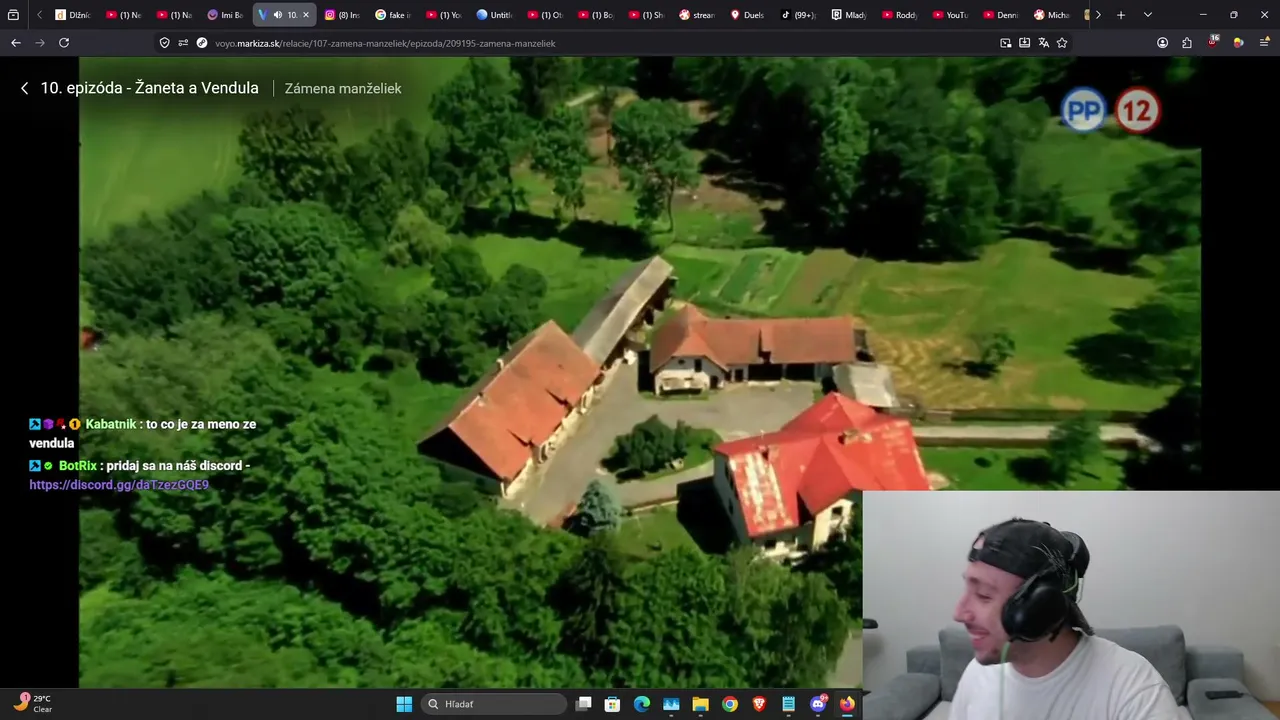Image resolution: width=1280 pixels, height=720 pixels.
Task: Open the discord.gg invite link in chat
Action: click(119, 485)
